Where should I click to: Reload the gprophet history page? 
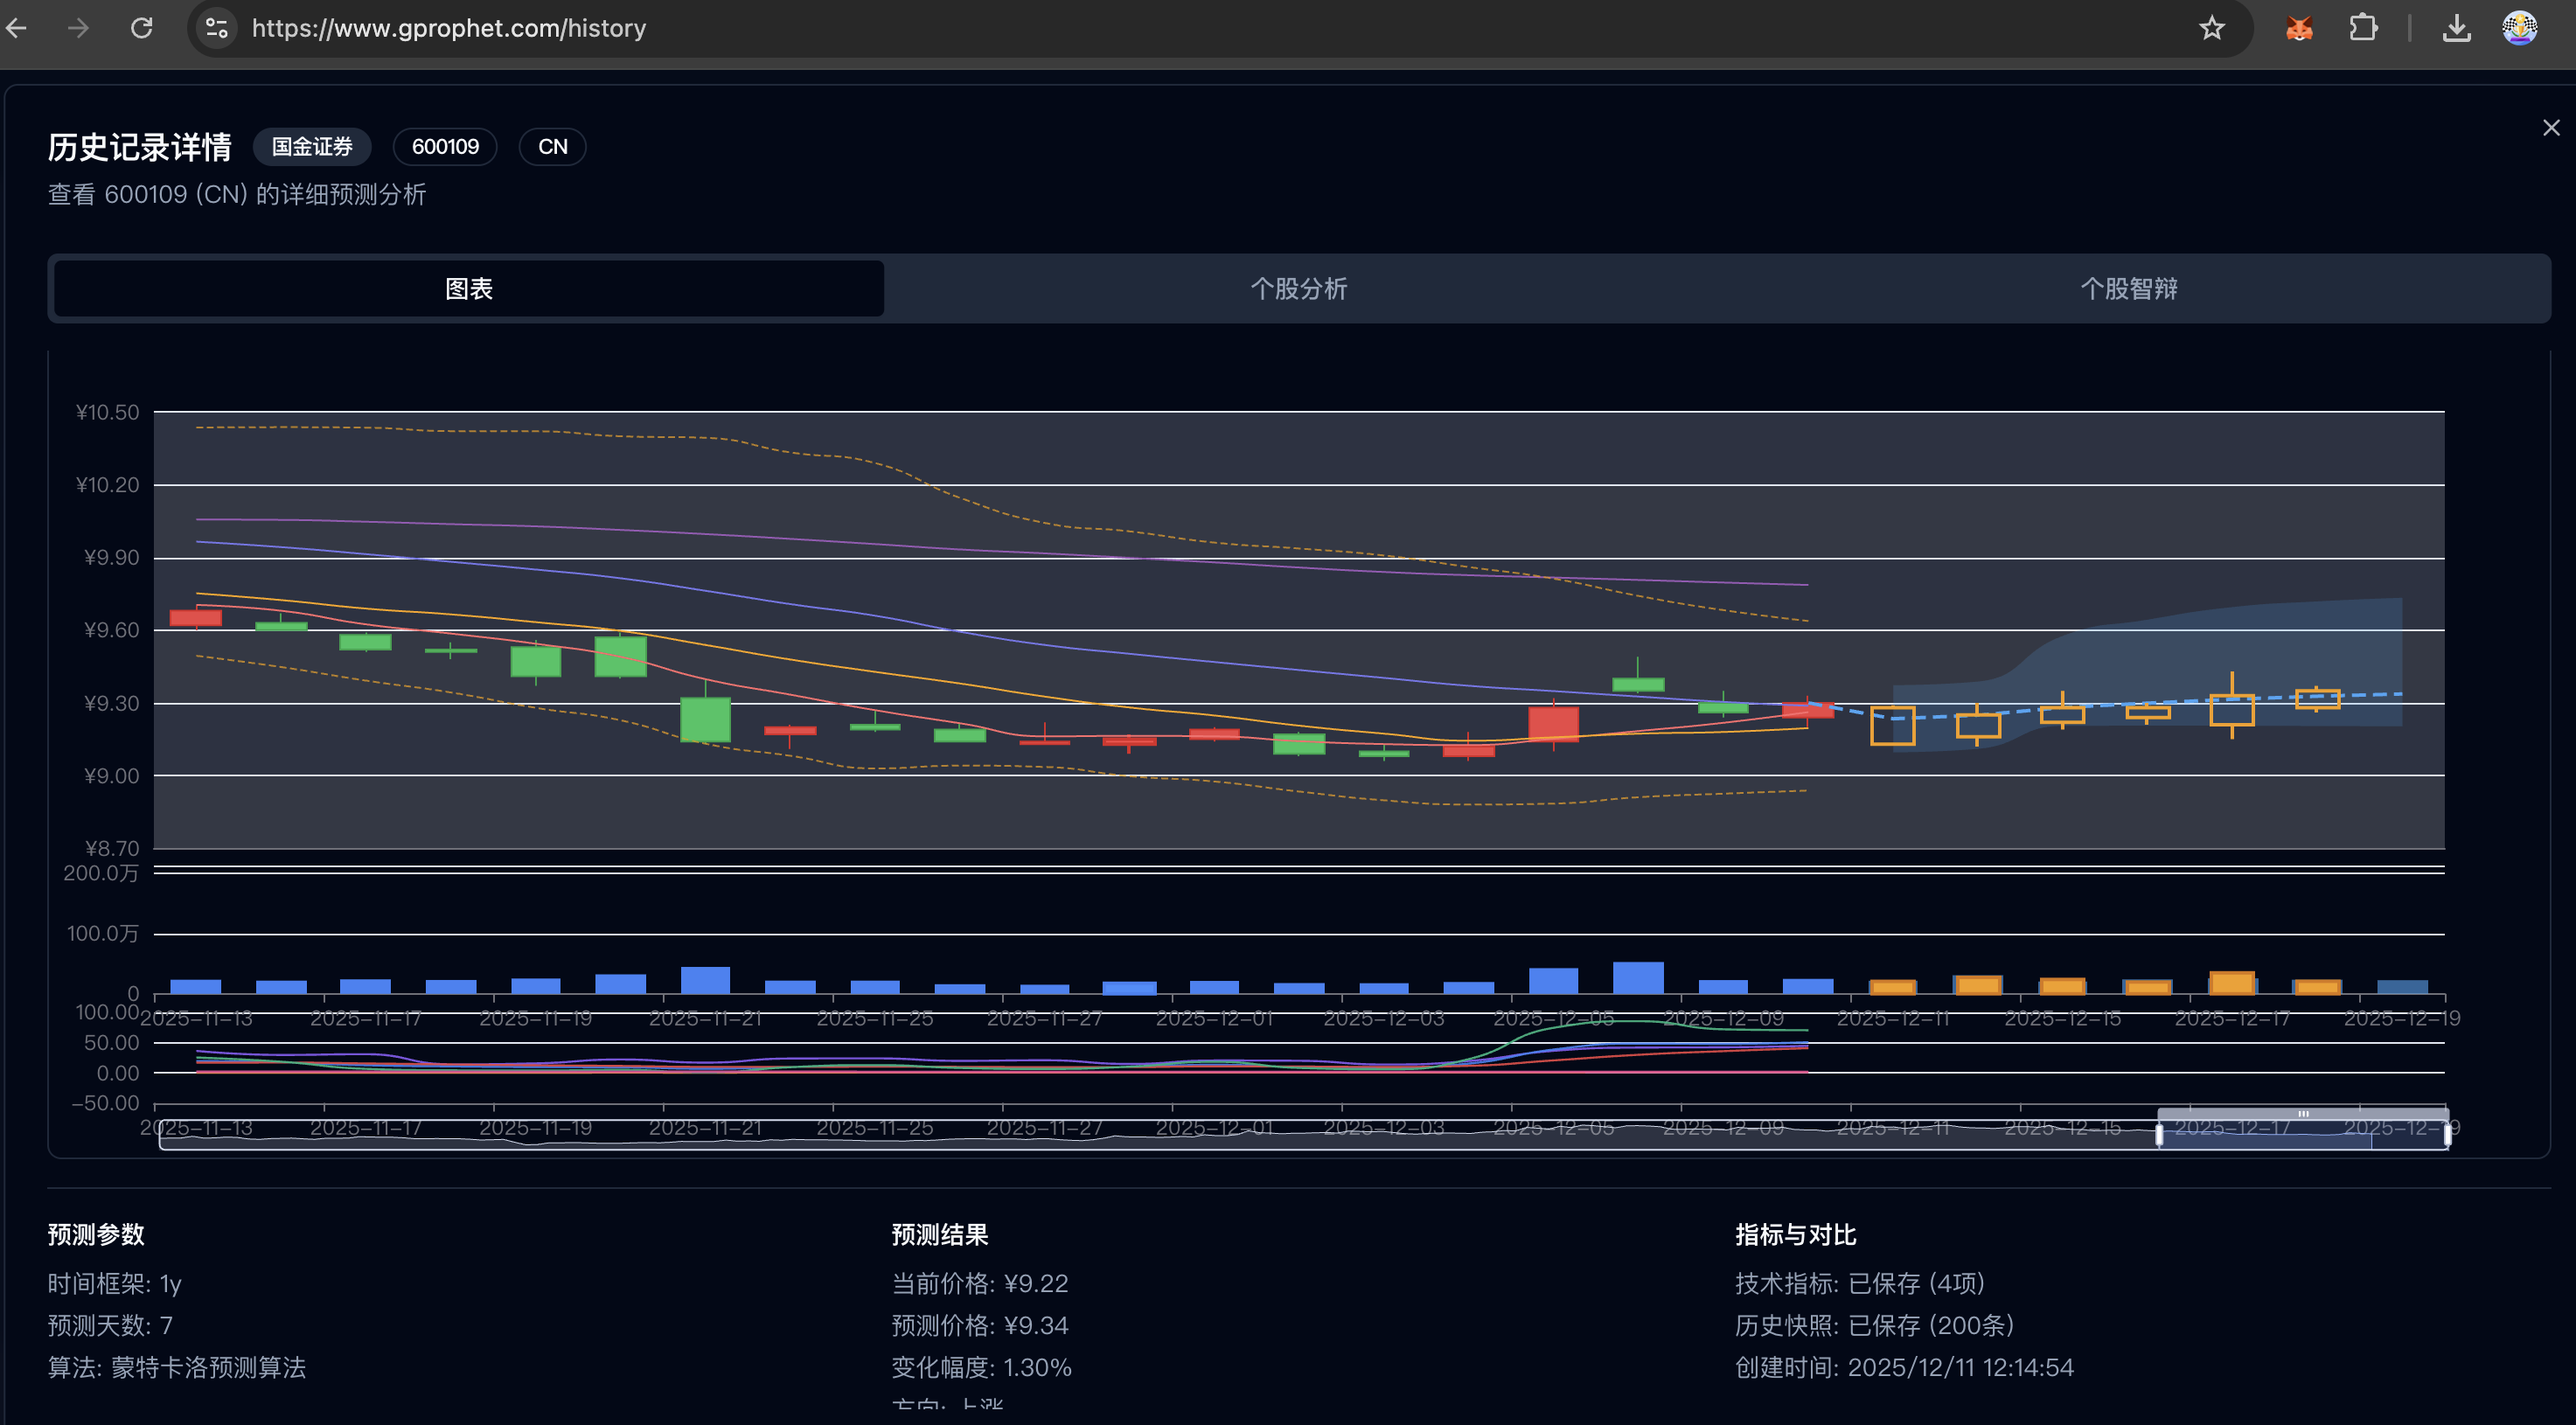pos(142,28)
